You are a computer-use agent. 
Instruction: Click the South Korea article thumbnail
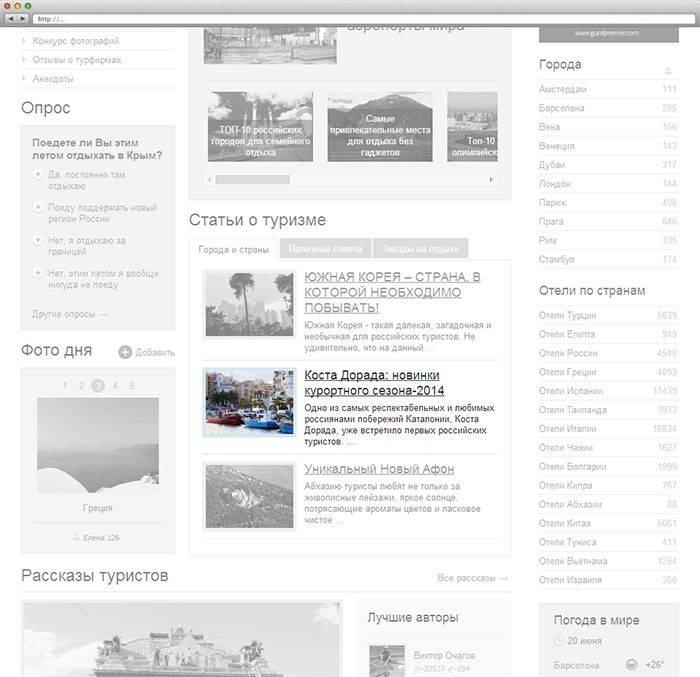tap(250, 304)
